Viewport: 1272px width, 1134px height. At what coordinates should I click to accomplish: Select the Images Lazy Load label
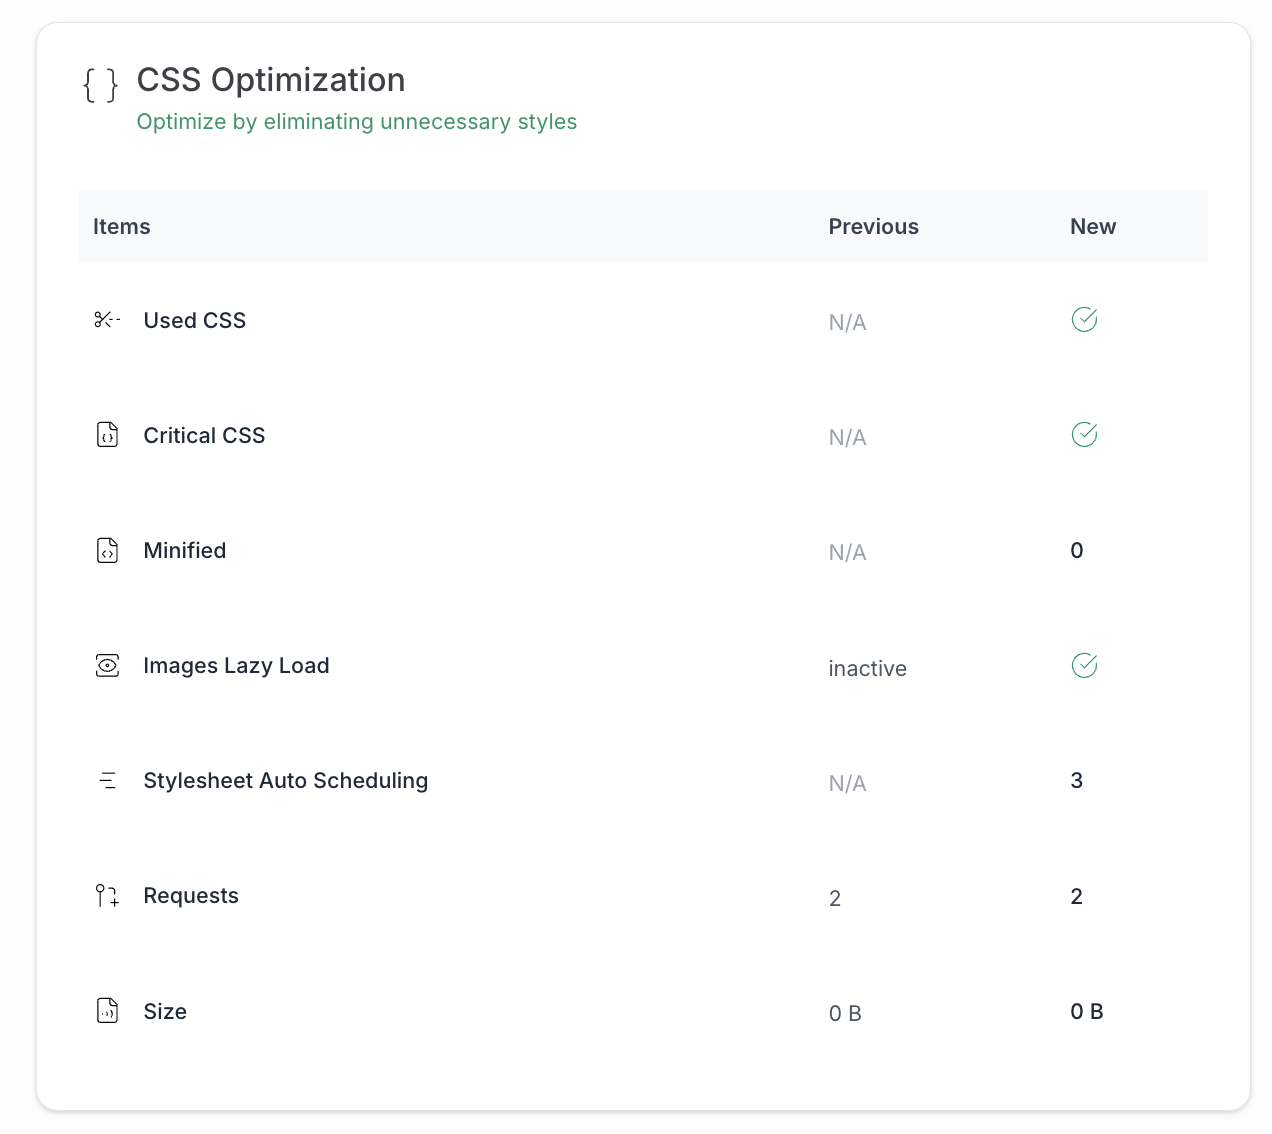[236, 666]
